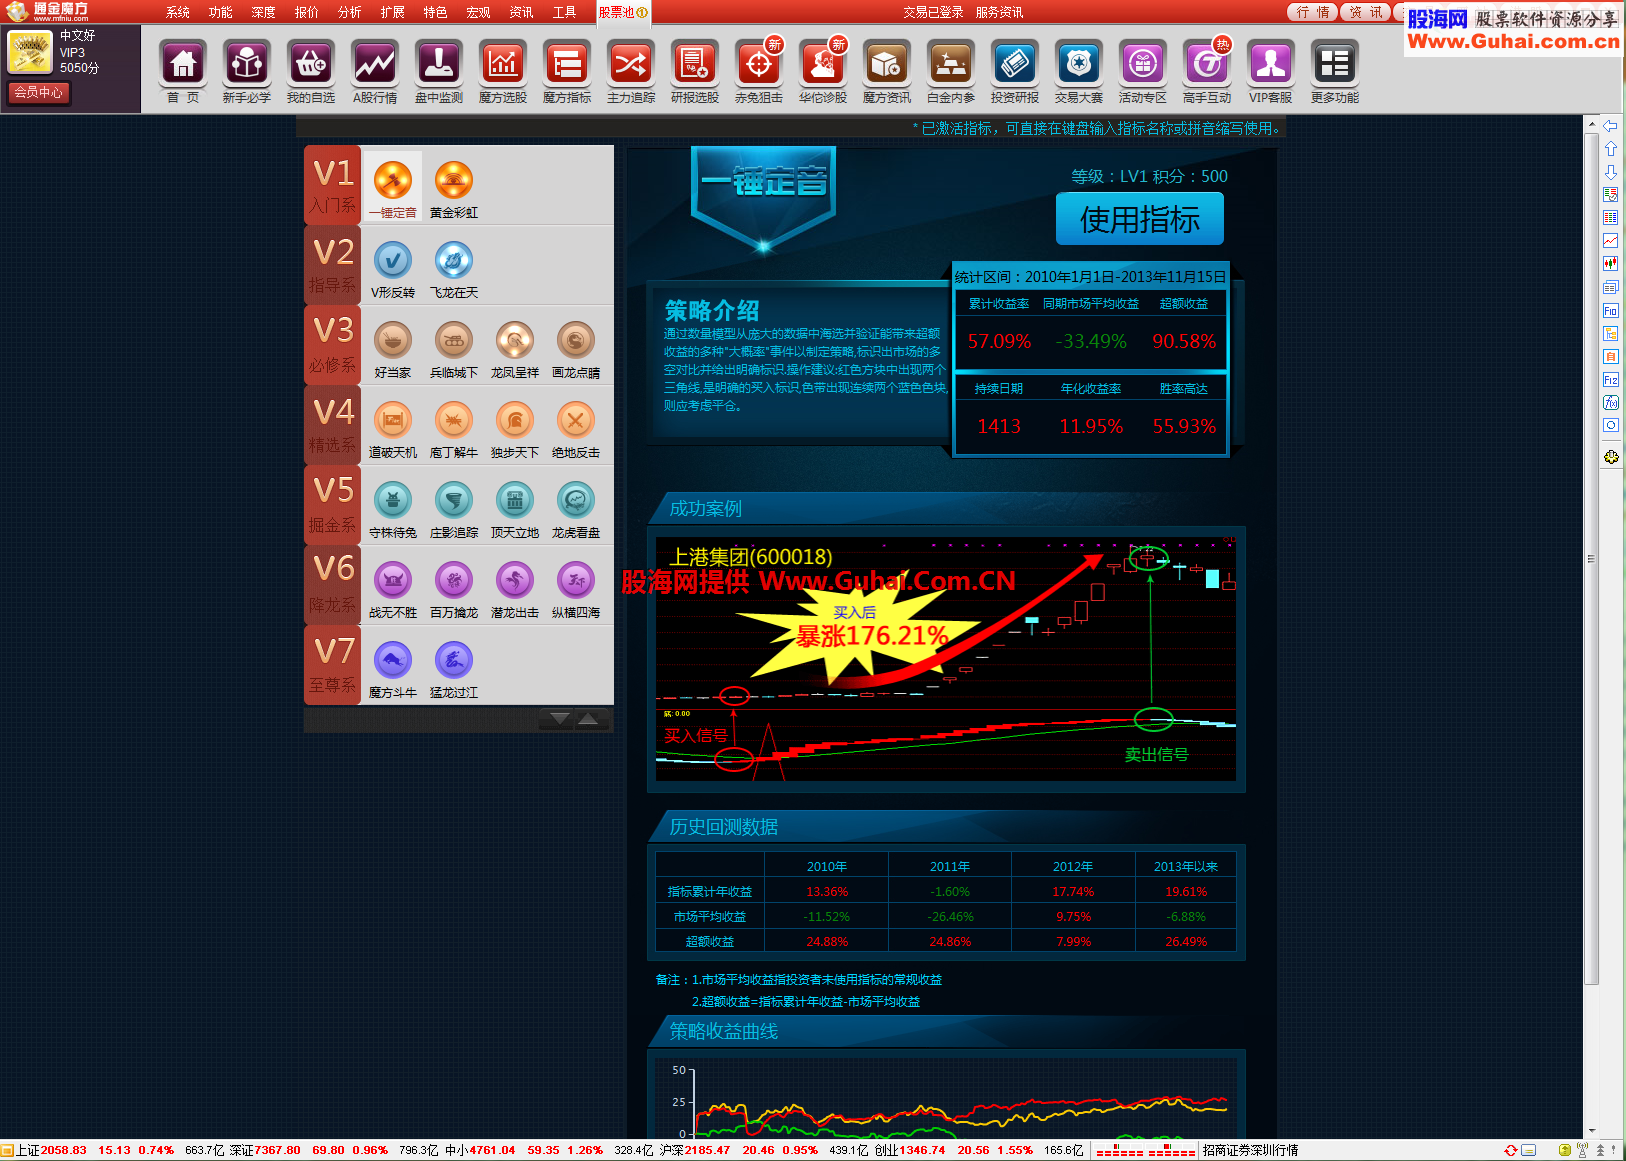The image size is (1626, 1161).
Task: Open 魔方资讯 news icon
Action: click(887, 71)
